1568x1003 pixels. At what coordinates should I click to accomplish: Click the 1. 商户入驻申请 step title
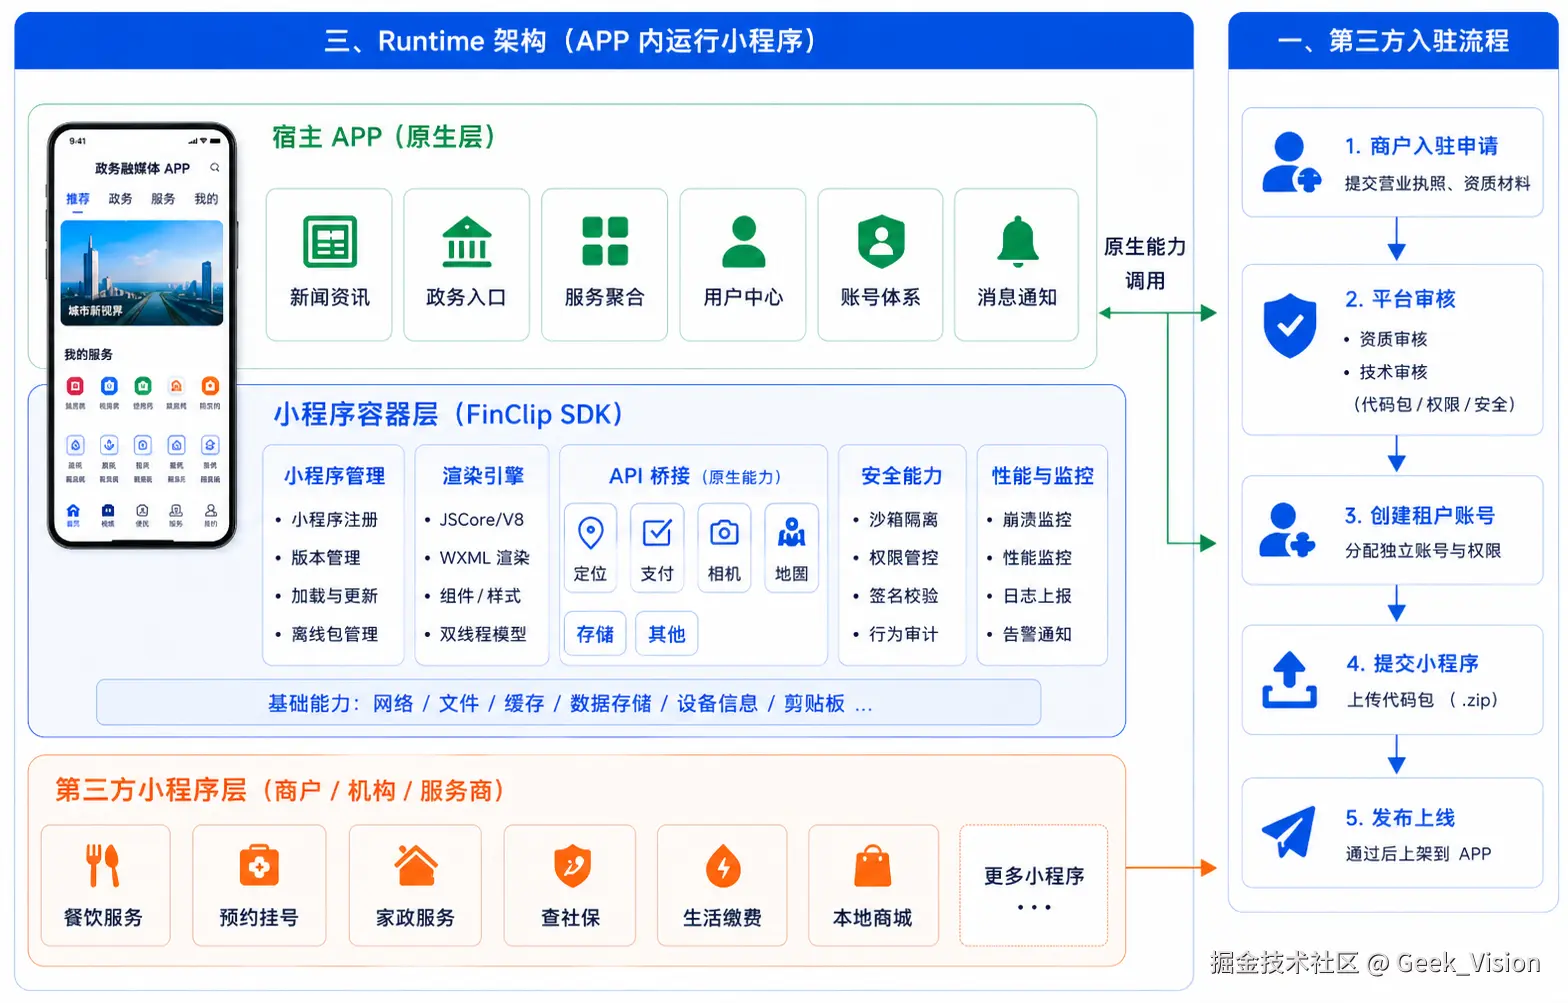pyautogui.click(x=1421, y=146)
